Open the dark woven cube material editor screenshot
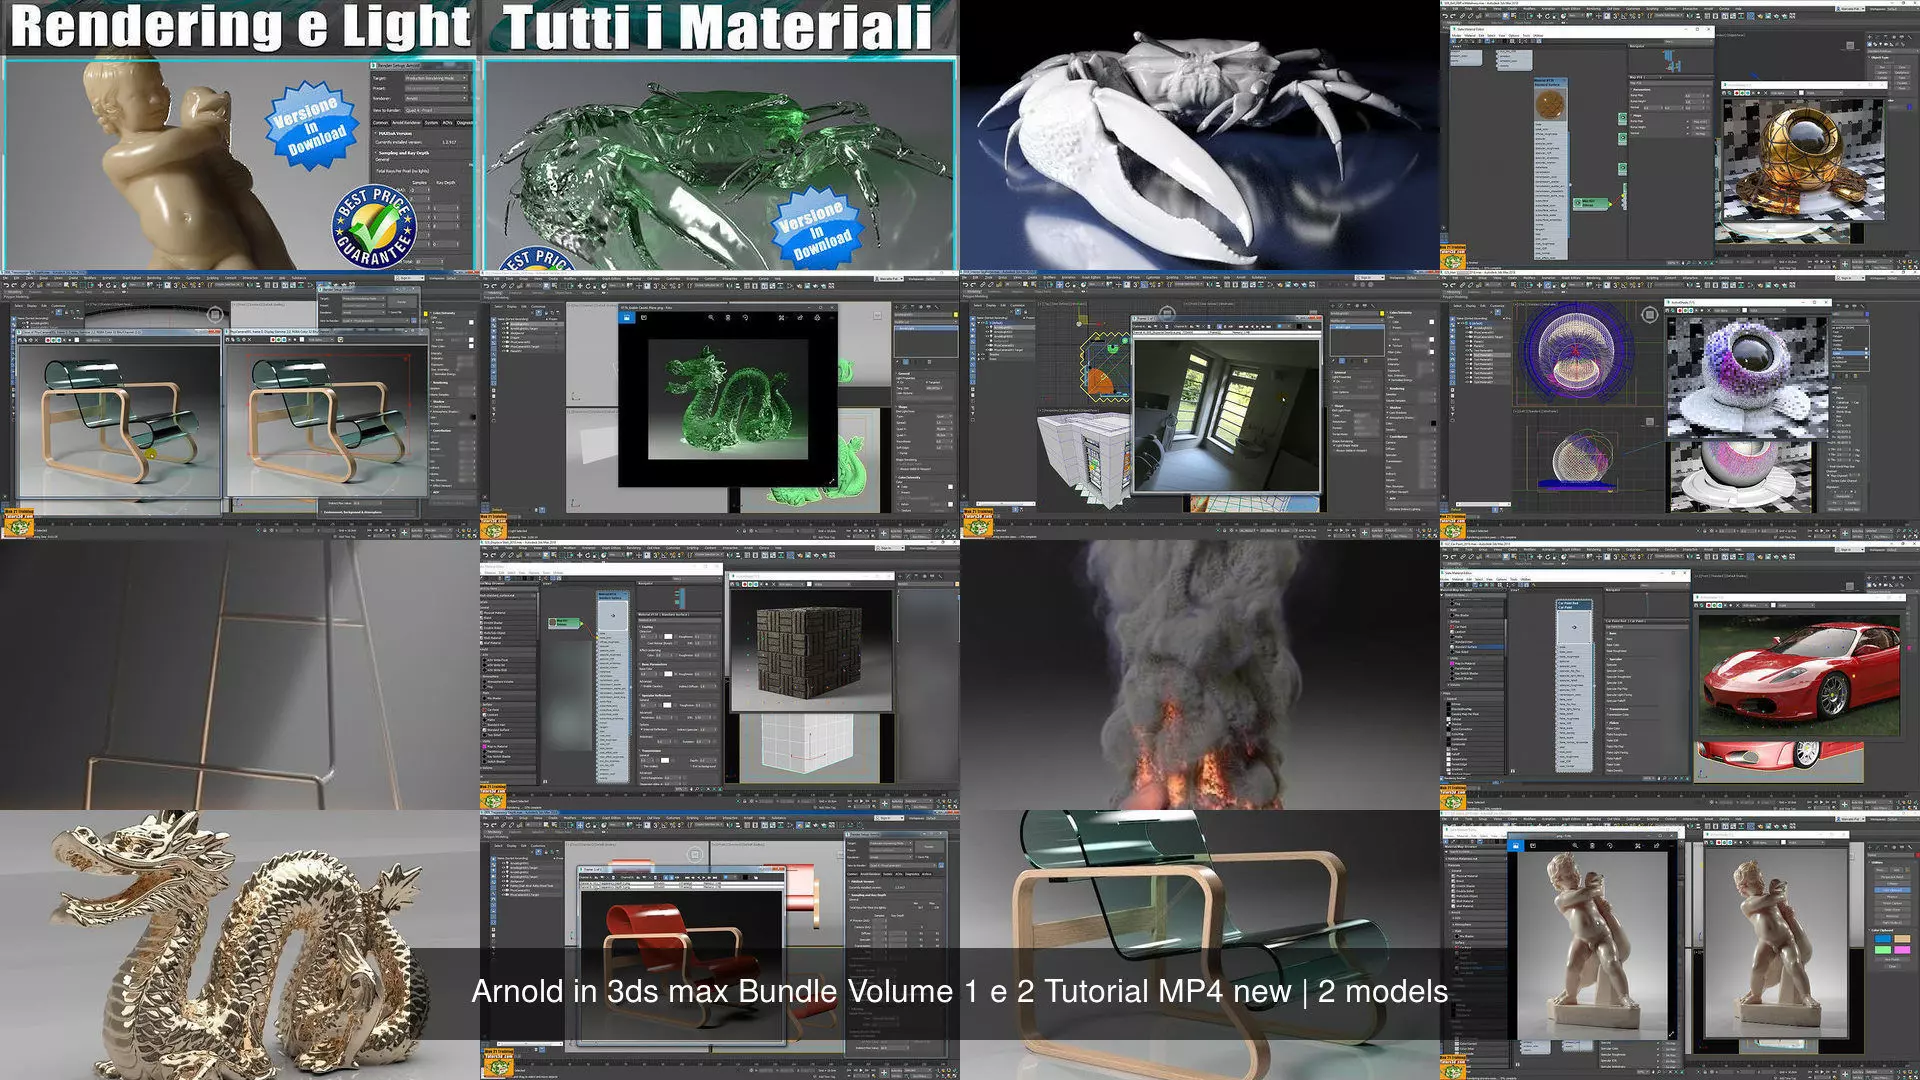1920x1080 pixels. pyautogui.click(x=720, y=675)
